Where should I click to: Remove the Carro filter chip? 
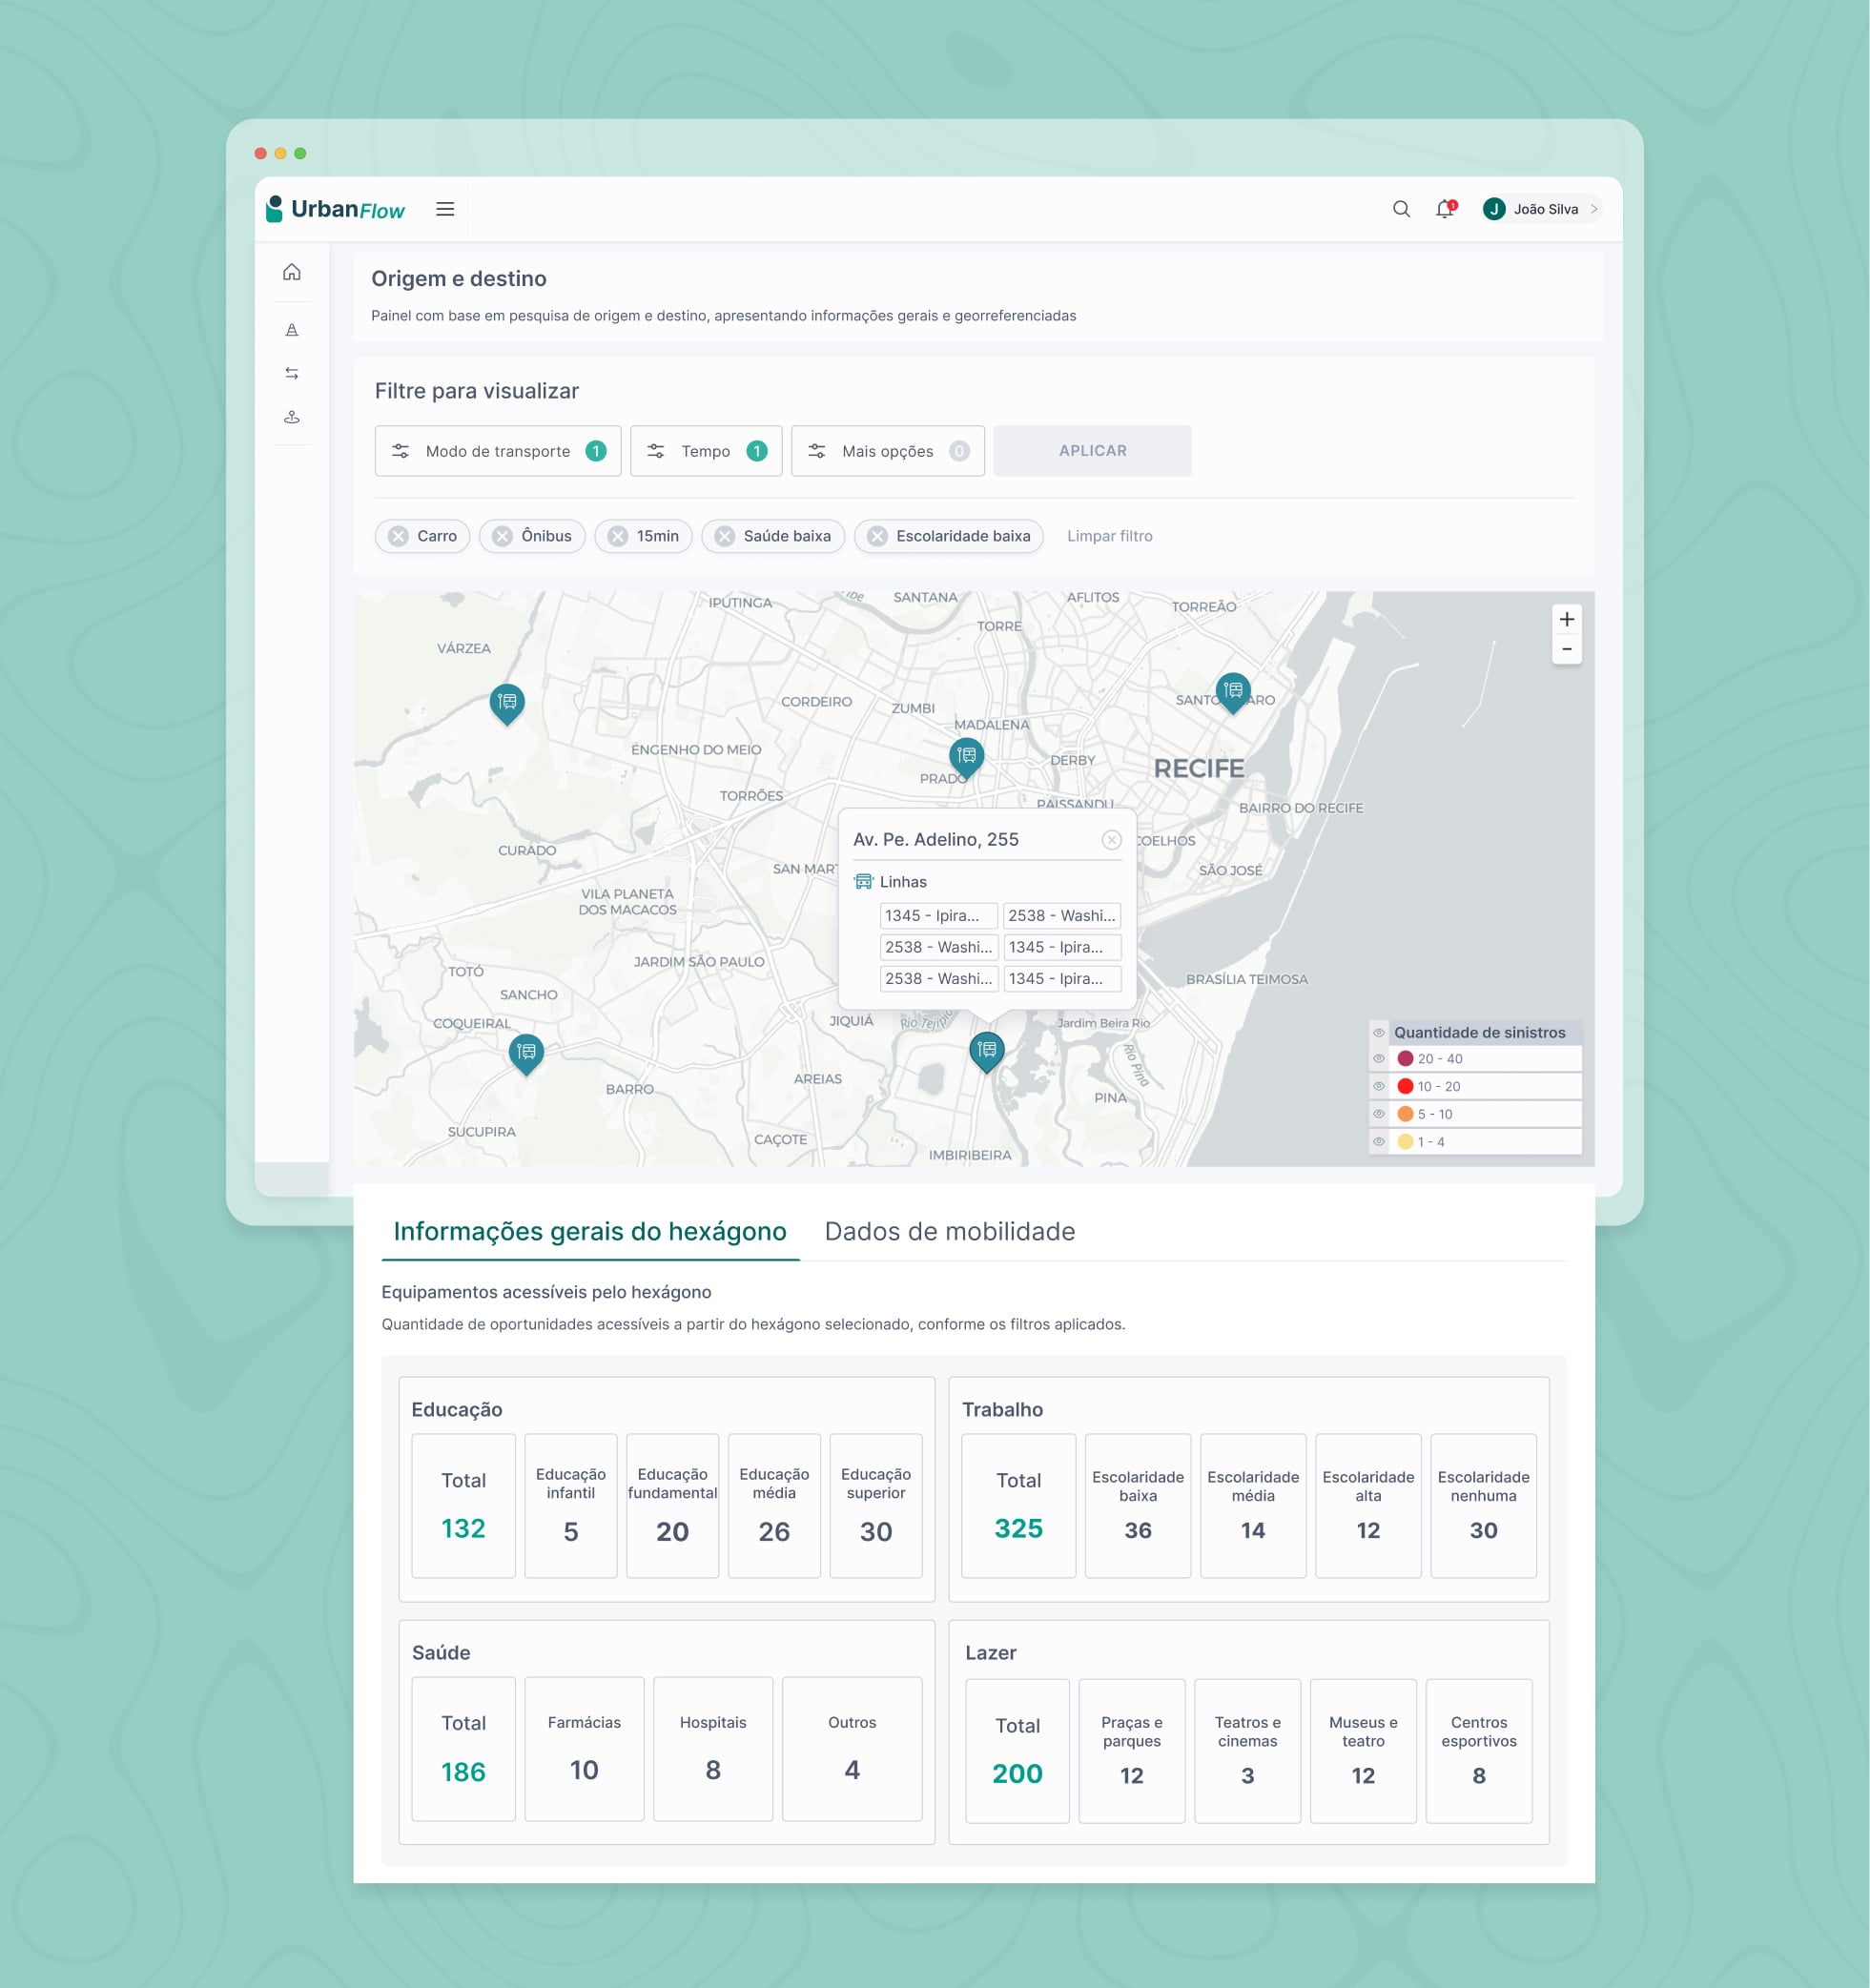click(x=398, y=536)
